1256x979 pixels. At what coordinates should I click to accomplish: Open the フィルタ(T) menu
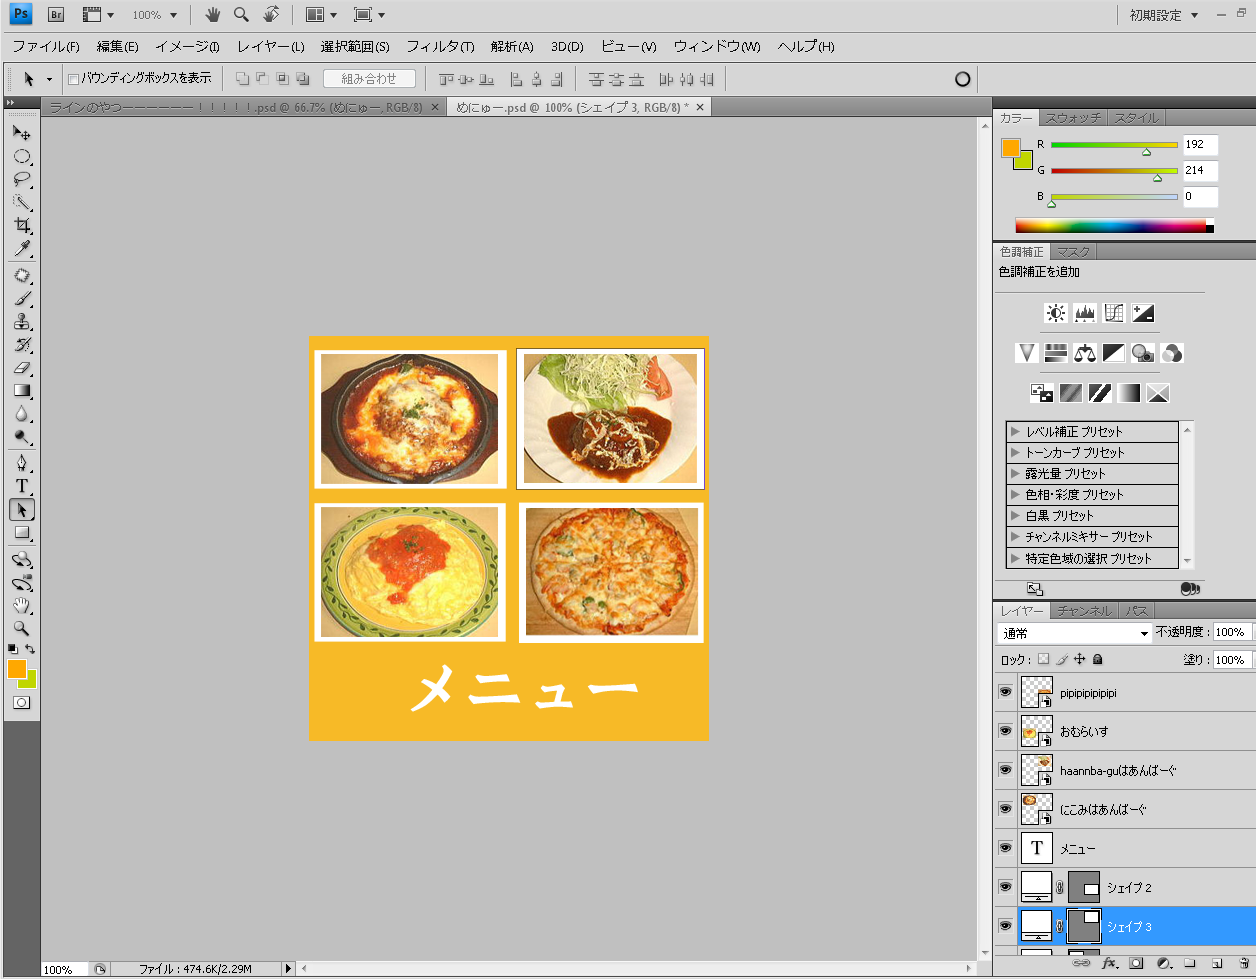click(x=440, y=47)
